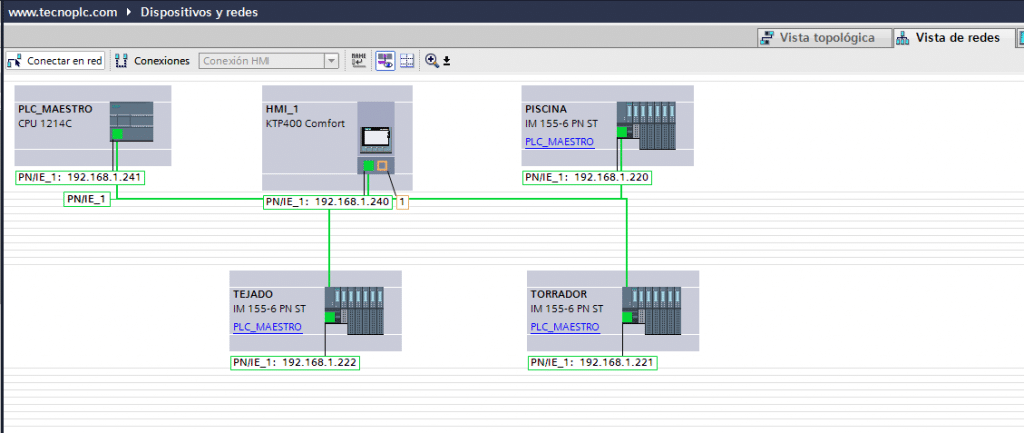Select the 192.168.1.241 address label

[x=80, y=177]
